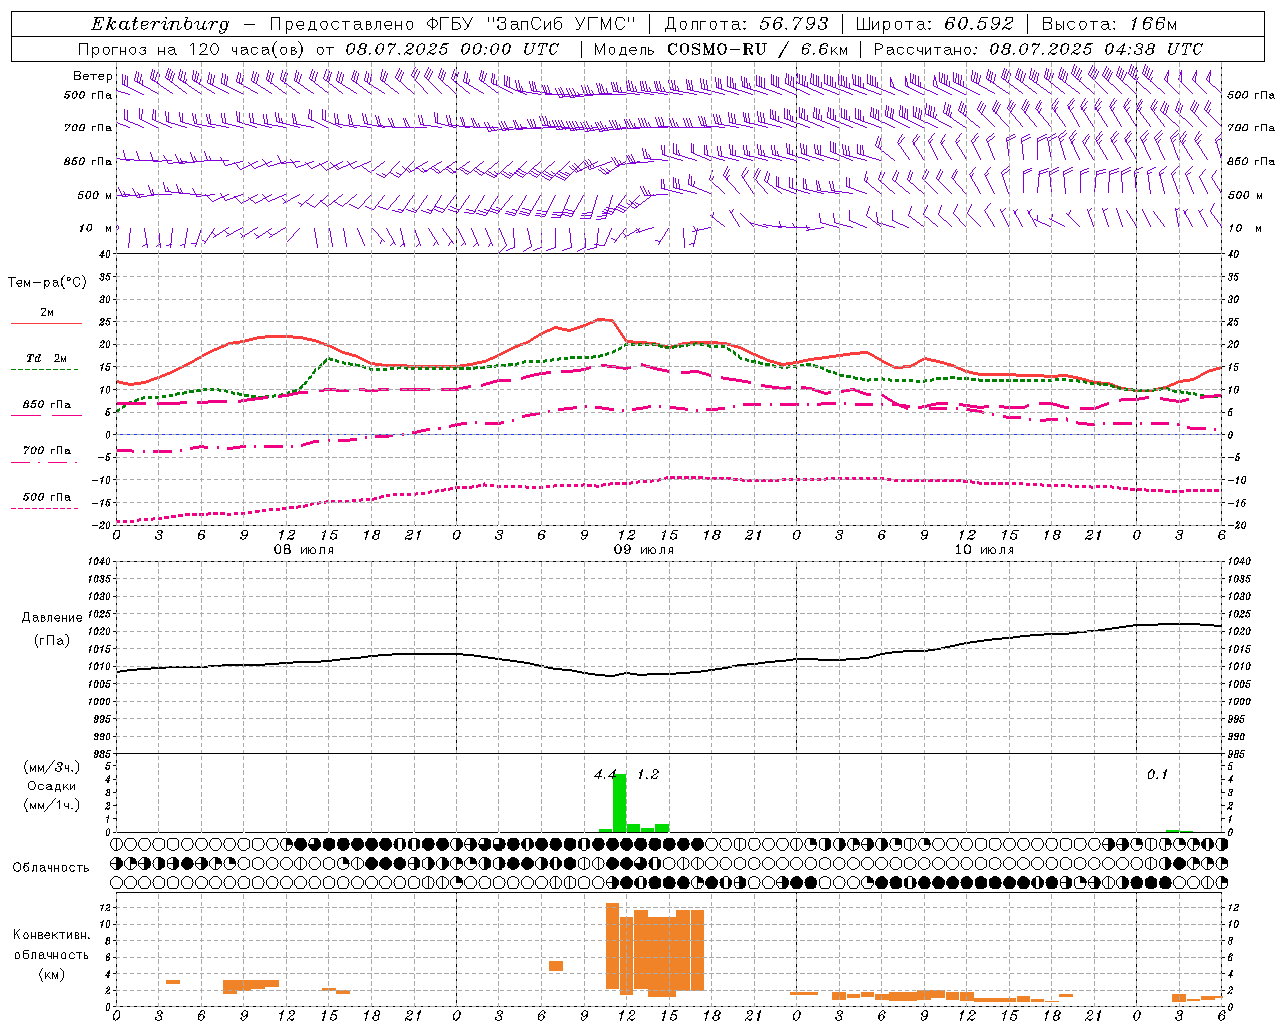Click the dotted "500 гПа" temperature legend entry
This screenshot has width=1280, height=1024.
(47, 501)
